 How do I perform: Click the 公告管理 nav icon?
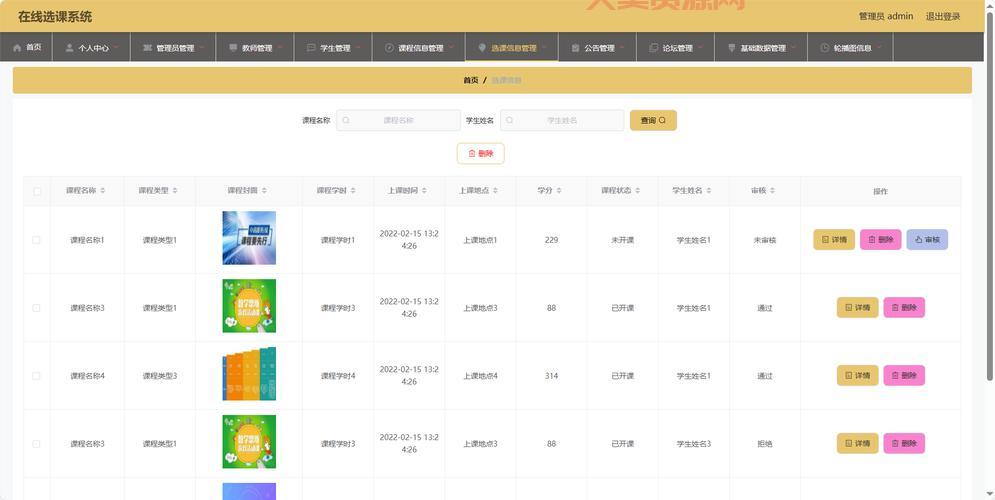click(575, 48)
